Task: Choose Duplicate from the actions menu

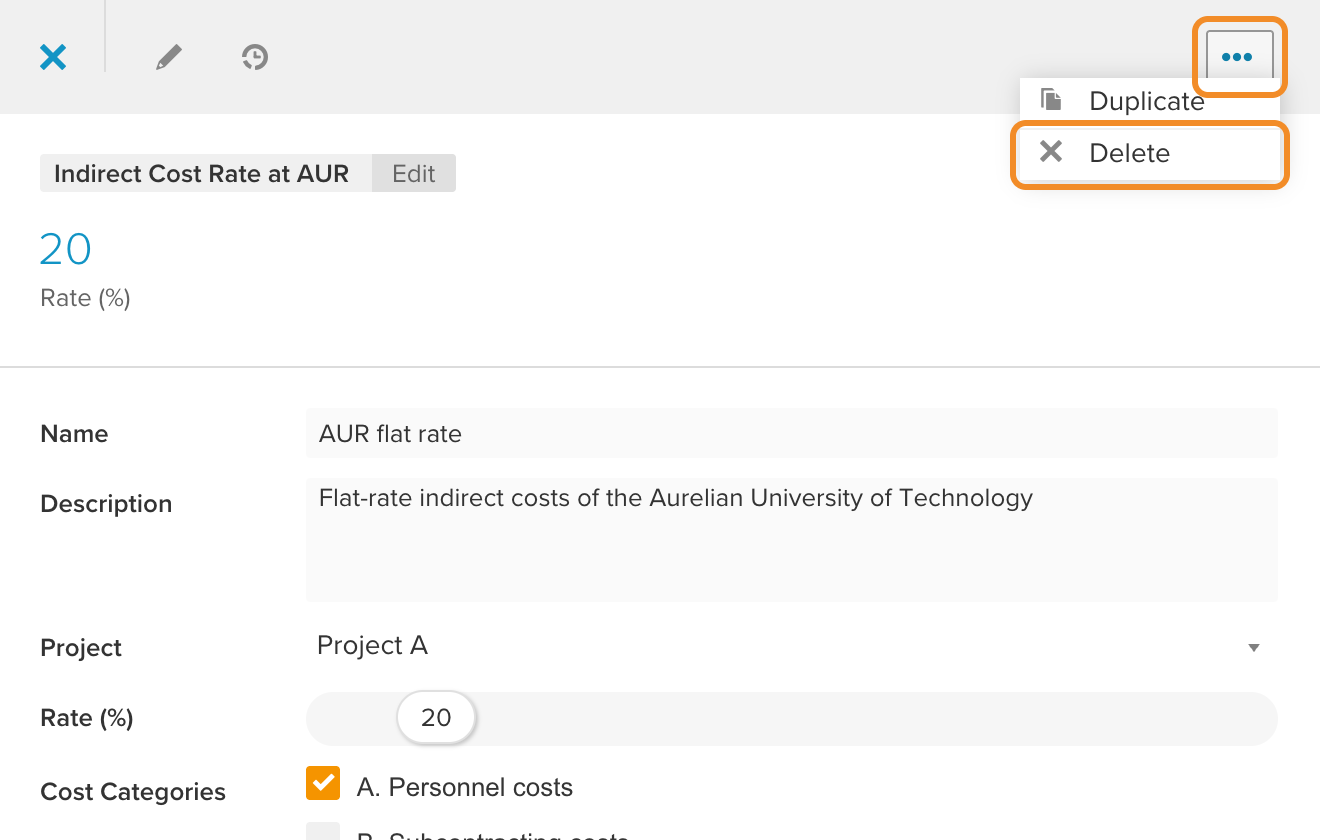Action: [1150, 100]
